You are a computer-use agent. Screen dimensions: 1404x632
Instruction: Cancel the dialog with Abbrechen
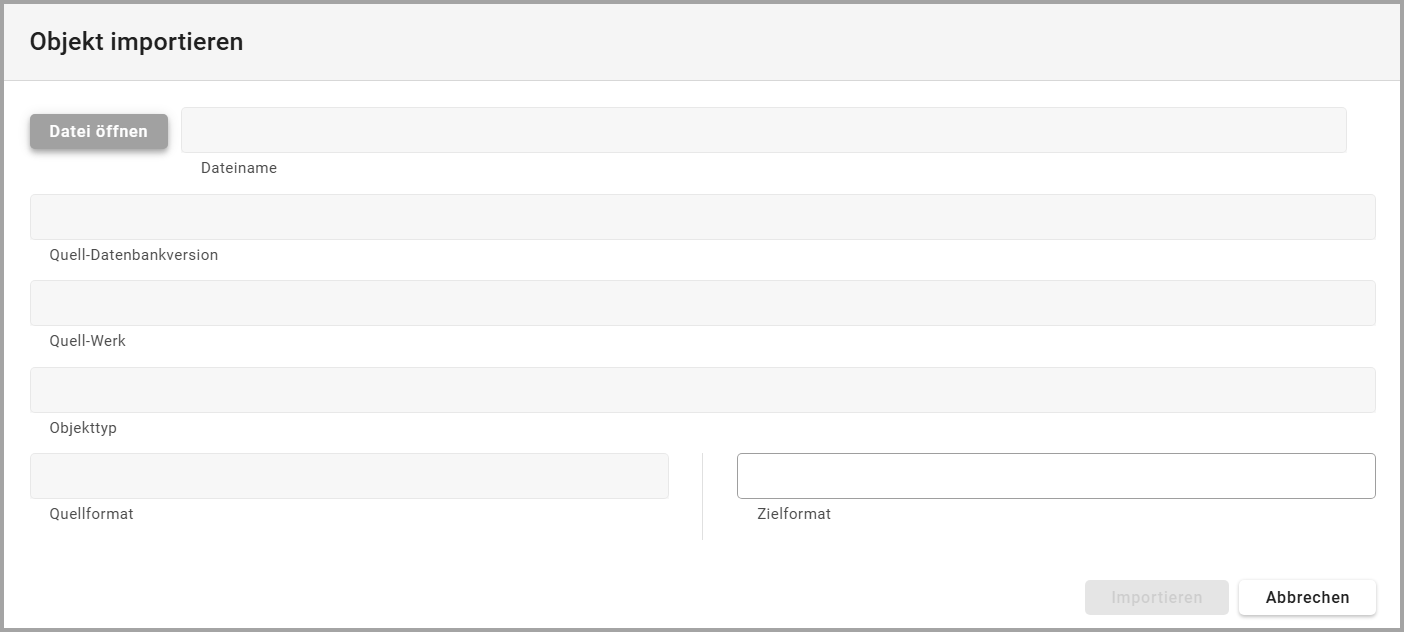pyautogui.click(x=1307, y=597)
